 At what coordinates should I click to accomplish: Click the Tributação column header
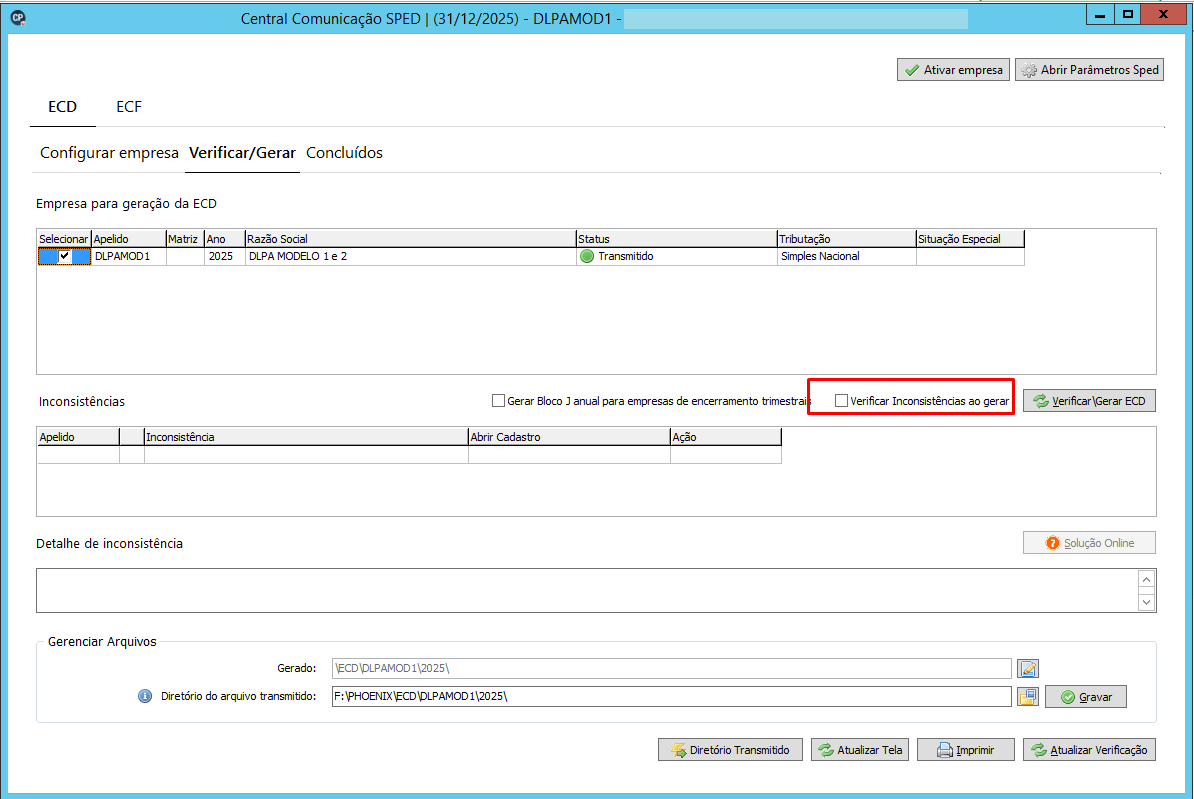[x=846, y=239]
